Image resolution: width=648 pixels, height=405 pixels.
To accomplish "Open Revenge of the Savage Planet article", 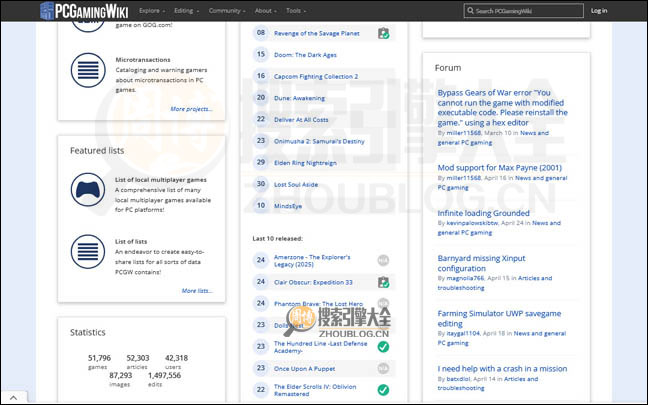I will point(317,33).
